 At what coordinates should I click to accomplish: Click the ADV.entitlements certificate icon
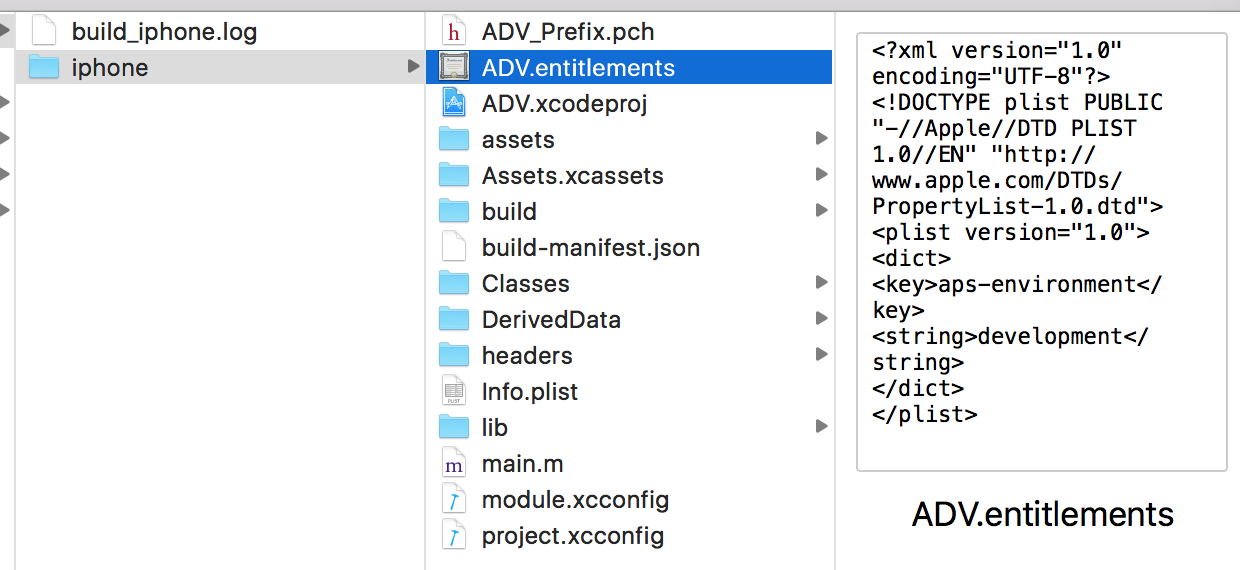coord(454,68)
